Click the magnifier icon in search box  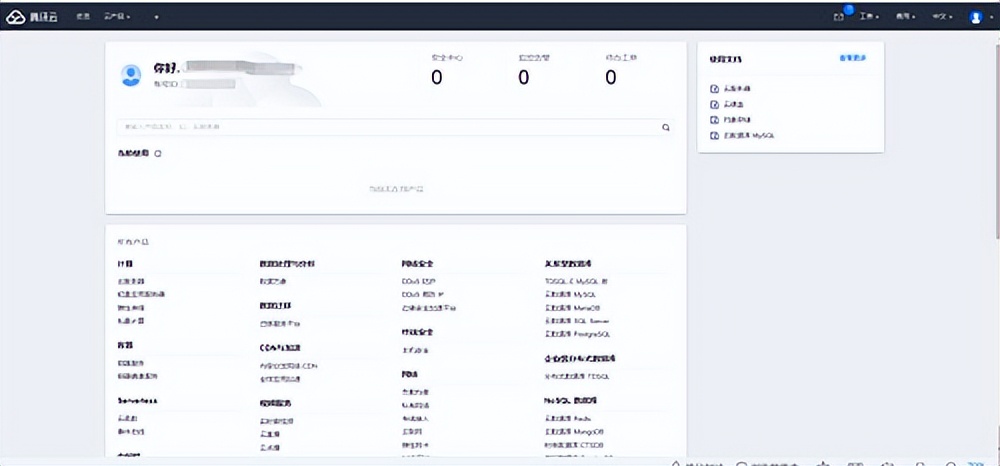pyautogui.click(x=666, y=127)
